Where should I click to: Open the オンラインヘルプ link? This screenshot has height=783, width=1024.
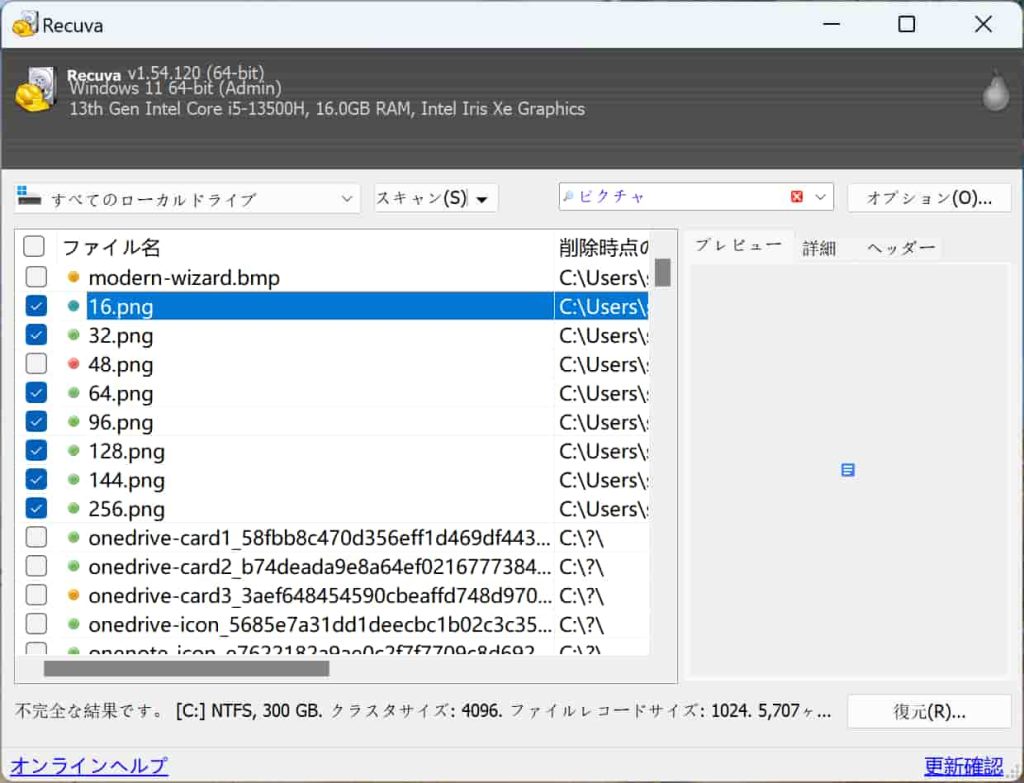(x=89, y=765)
